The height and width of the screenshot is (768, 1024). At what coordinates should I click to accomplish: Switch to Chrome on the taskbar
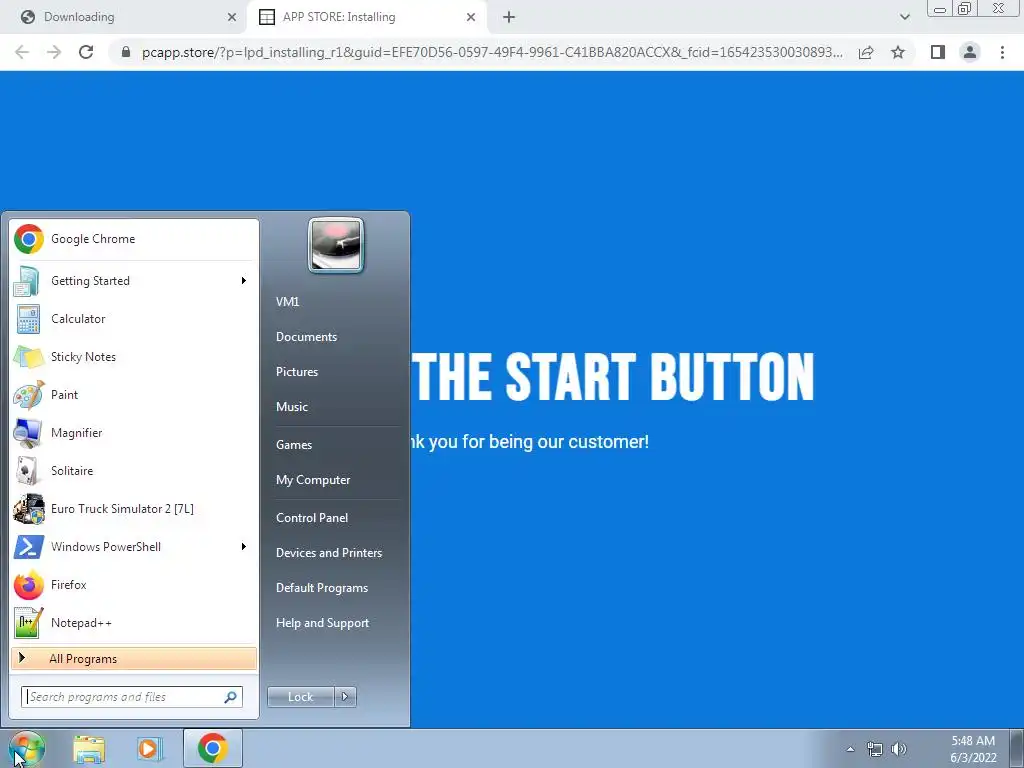tap(213, 748)
